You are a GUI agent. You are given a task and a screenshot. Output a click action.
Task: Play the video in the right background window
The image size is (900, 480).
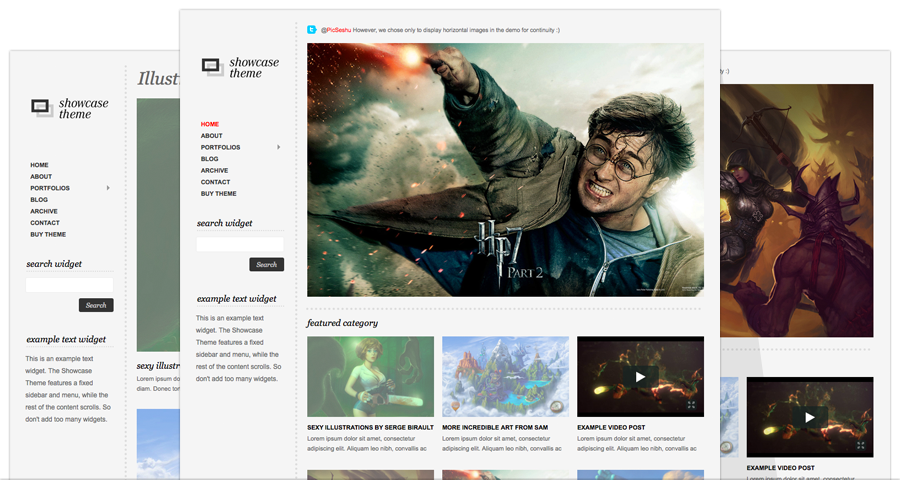[x=809, y=417]
